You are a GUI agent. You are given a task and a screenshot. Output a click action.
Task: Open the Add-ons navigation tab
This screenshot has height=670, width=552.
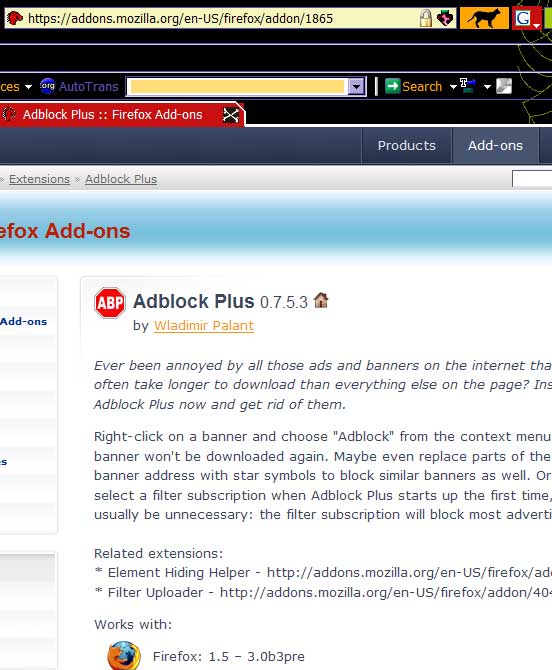coord(496,146)
